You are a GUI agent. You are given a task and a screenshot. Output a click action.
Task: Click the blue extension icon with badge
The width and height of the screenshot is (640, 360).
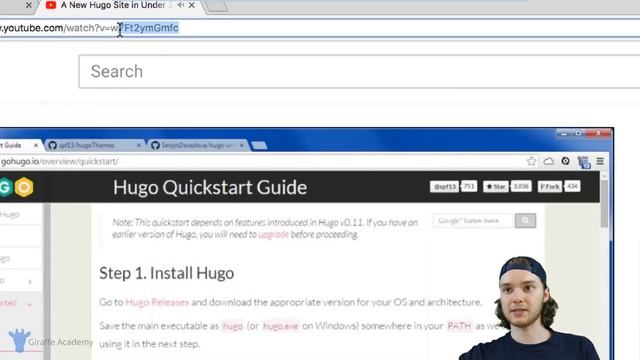pos(584,162)
